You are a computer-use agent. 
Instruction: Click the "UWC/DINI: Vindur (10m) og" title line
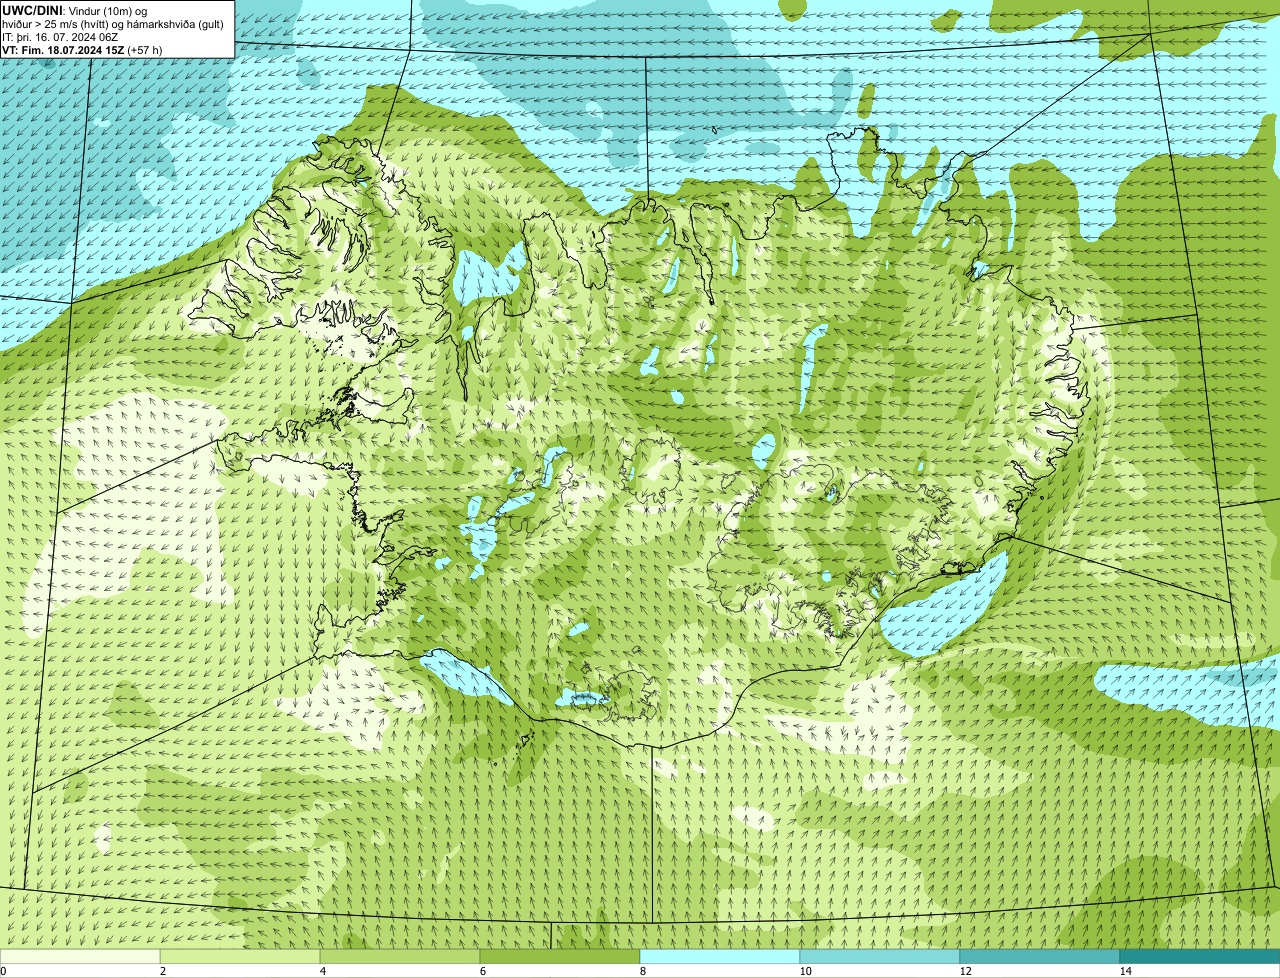(x=75, y=10)
